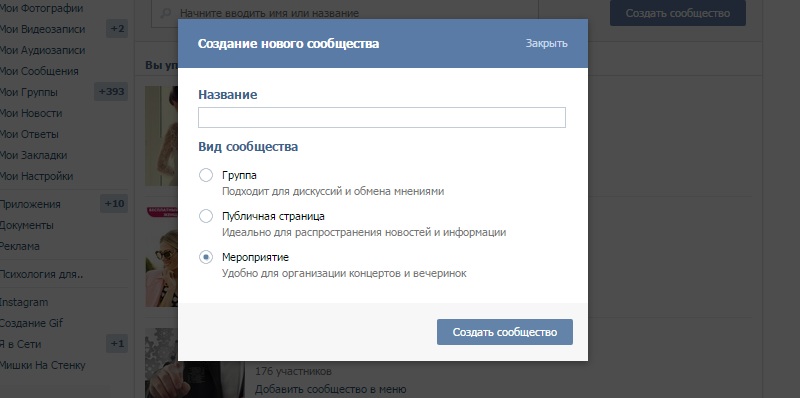Click the +393 counter badge near Группы

point(111,92)
